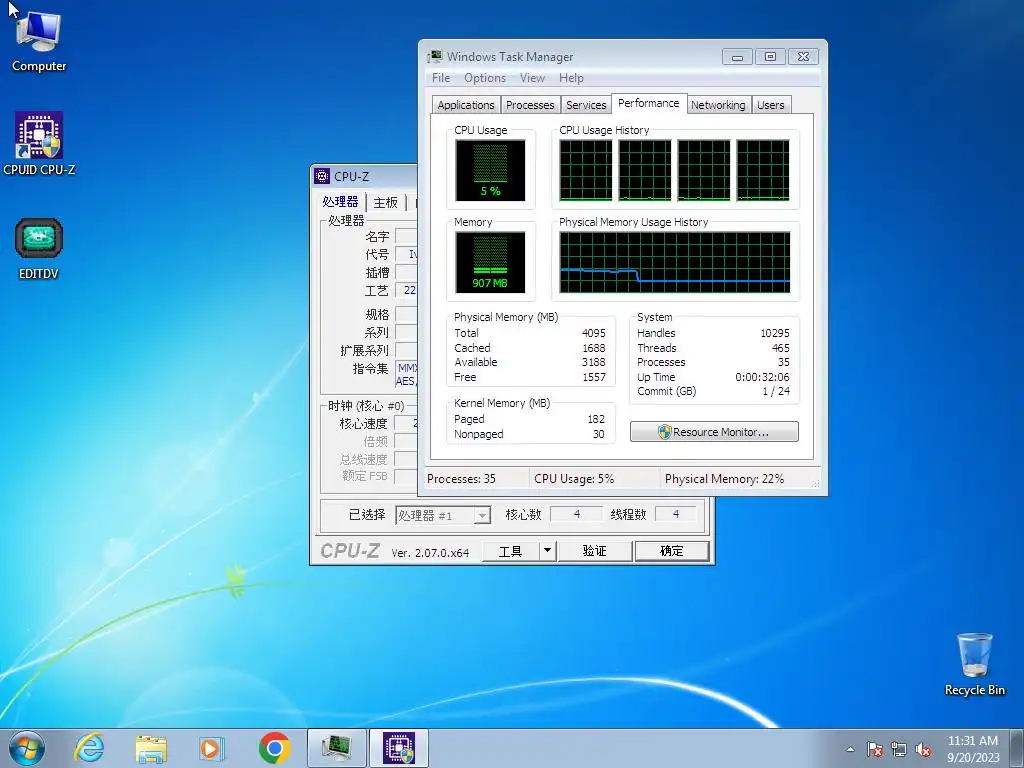
Task: Click the CPU-Z title bar icon
Action: pyautogui.click(x=322, y=176)
